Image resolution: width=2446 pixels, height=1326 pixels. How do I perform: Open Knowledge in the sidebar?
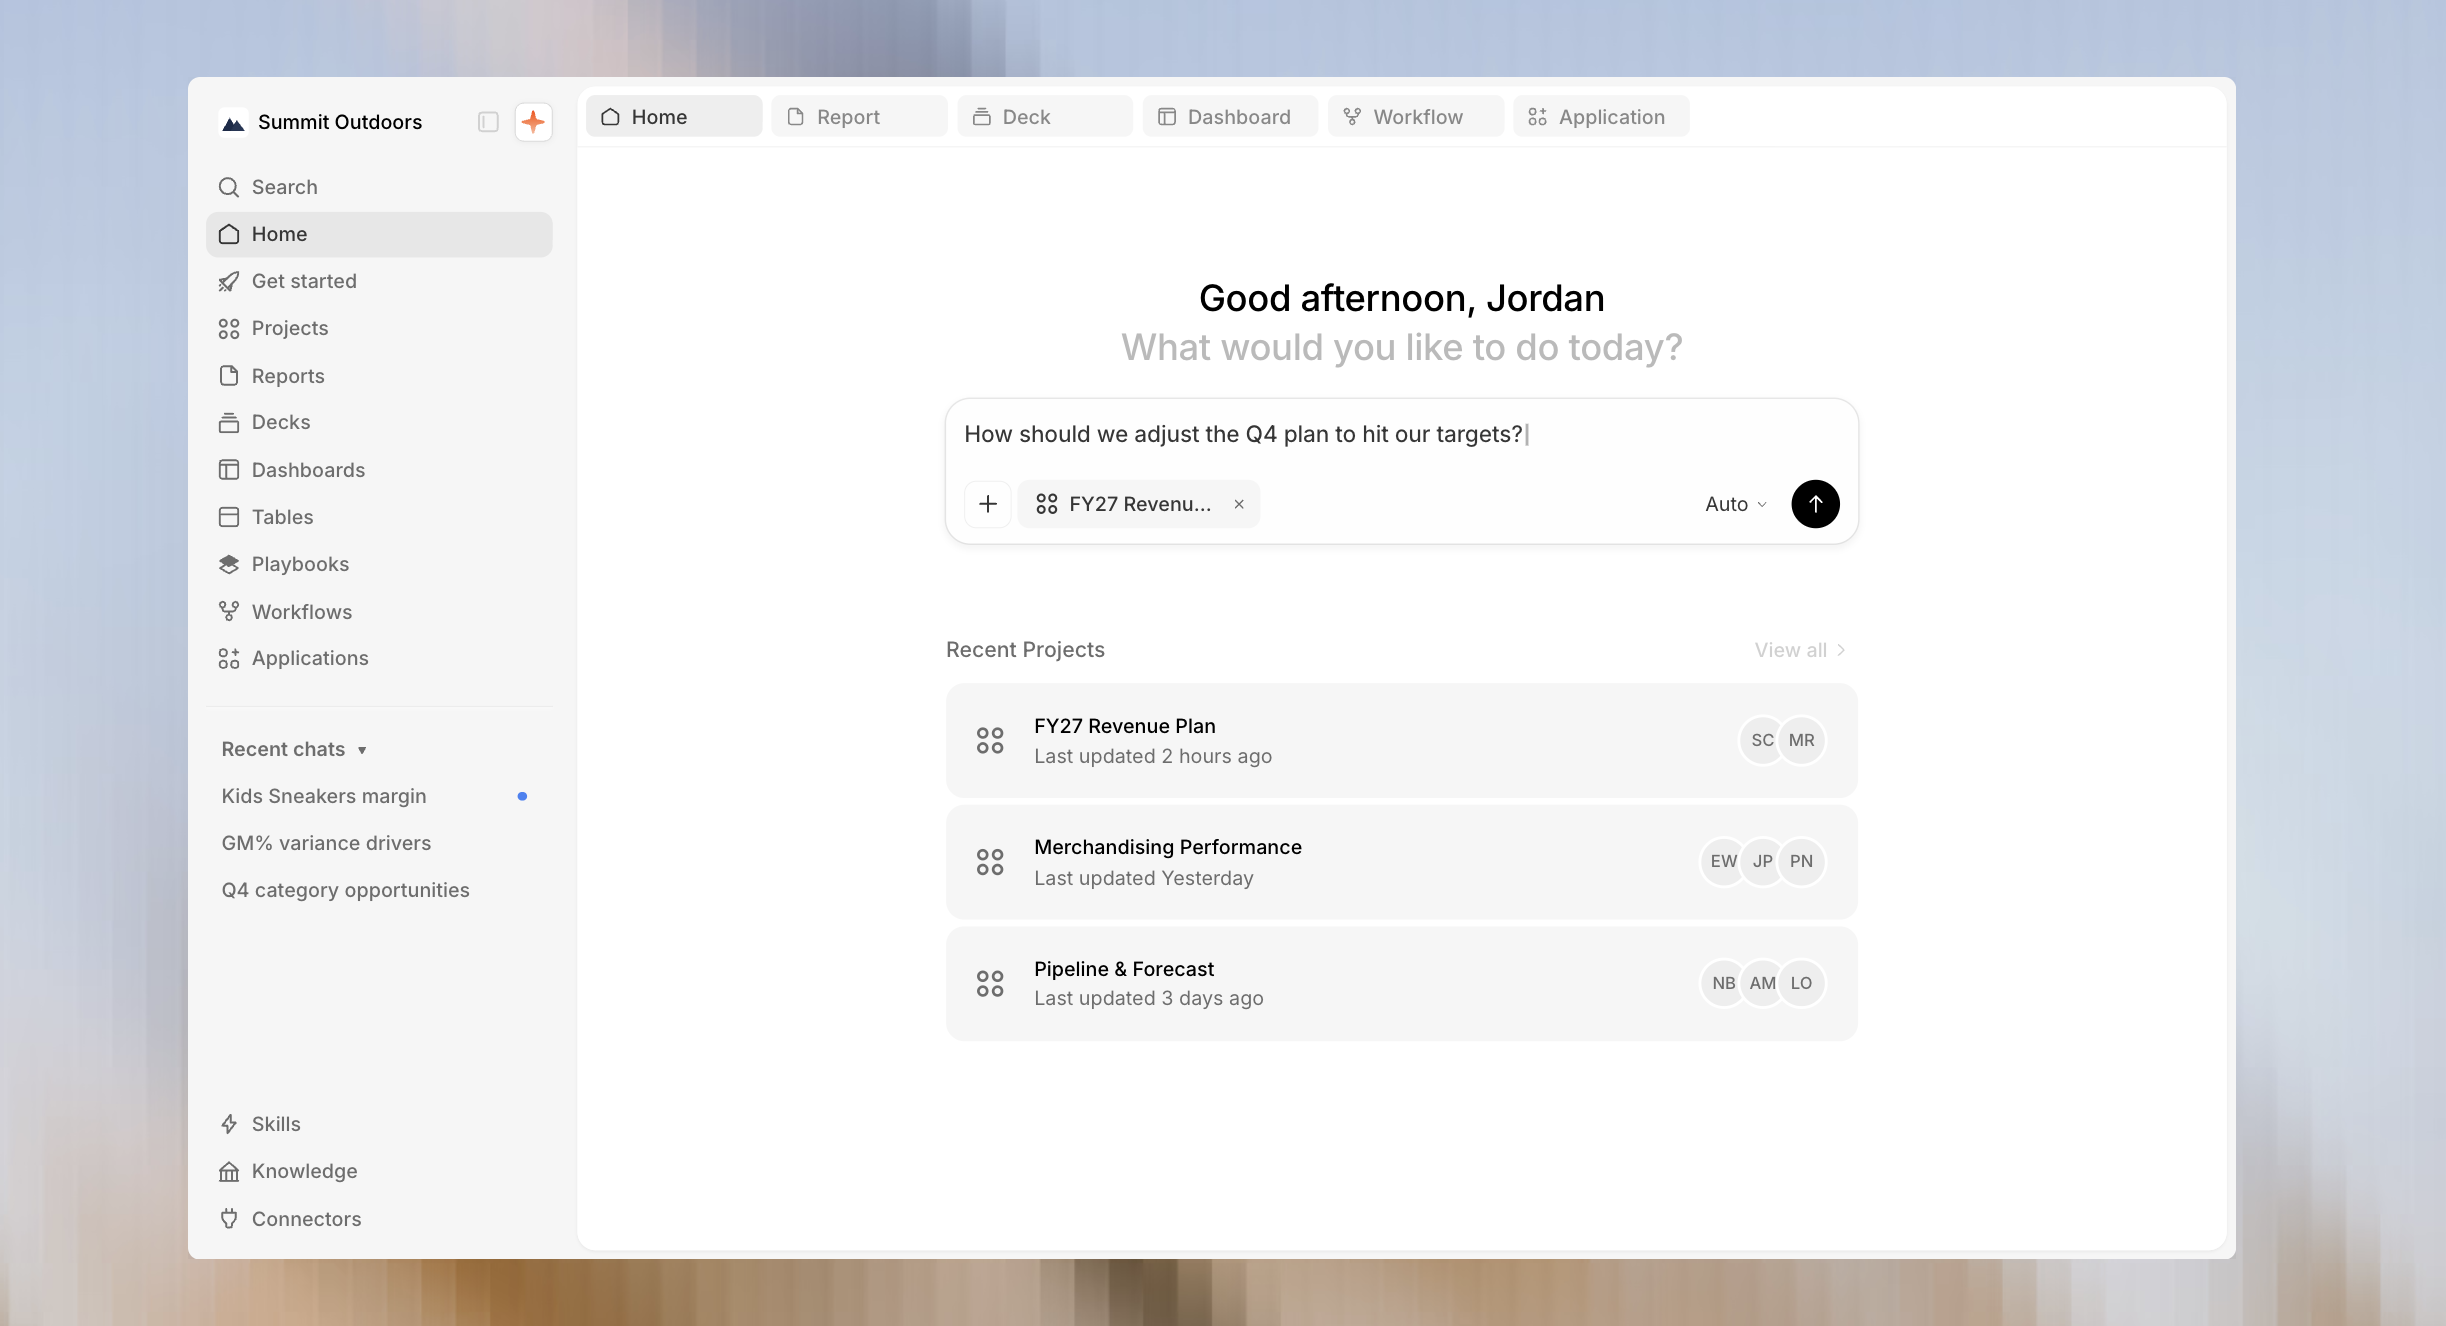pyautogui.click(x=379, y=1171)
